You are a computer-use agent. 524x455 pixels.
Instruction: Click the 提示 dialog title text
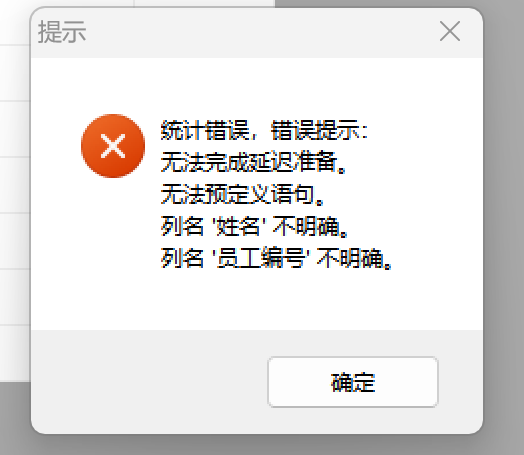pos(62,32)
